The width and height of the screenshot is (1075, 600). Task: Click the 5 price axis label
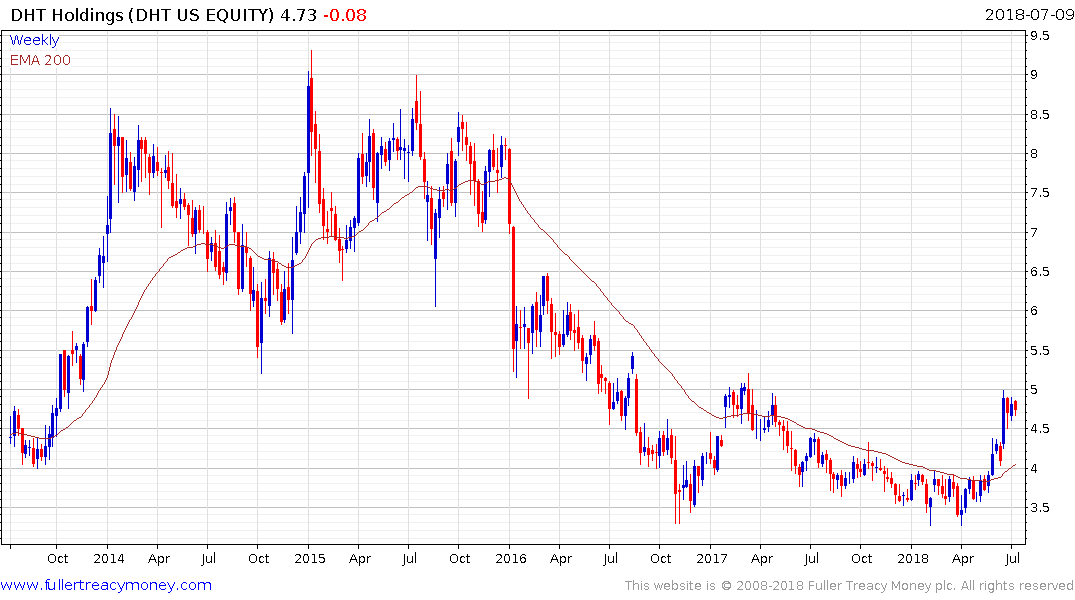(1034, 389)
